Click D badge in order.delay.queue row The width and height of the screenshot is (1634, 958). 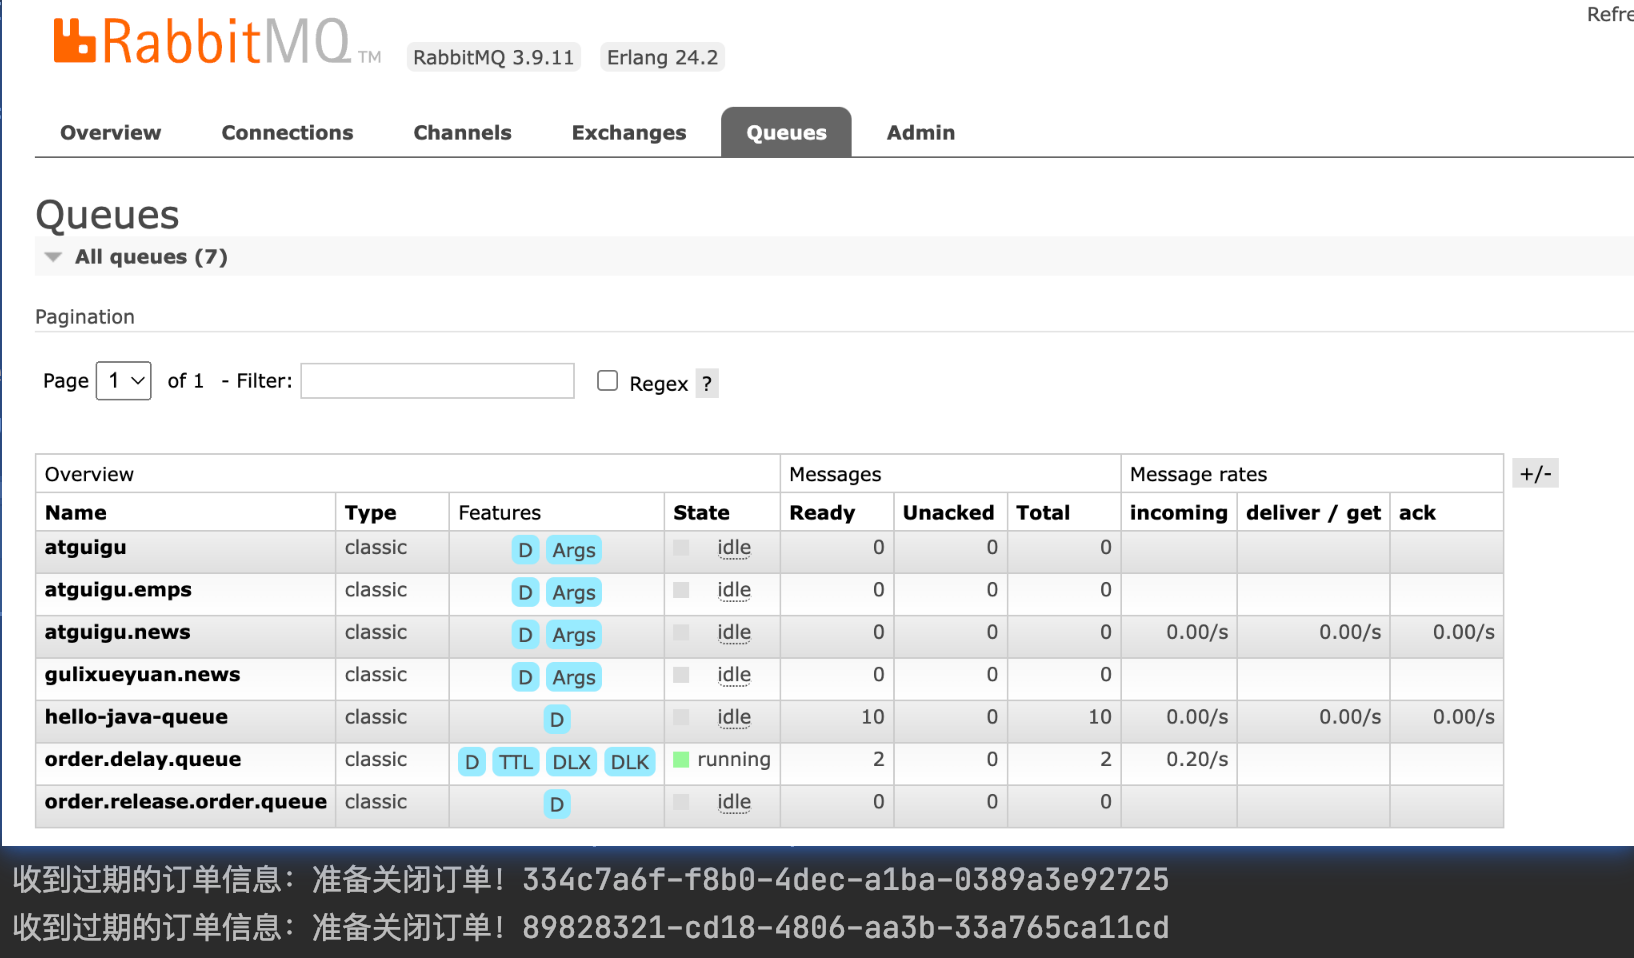(x=472, y=762)
